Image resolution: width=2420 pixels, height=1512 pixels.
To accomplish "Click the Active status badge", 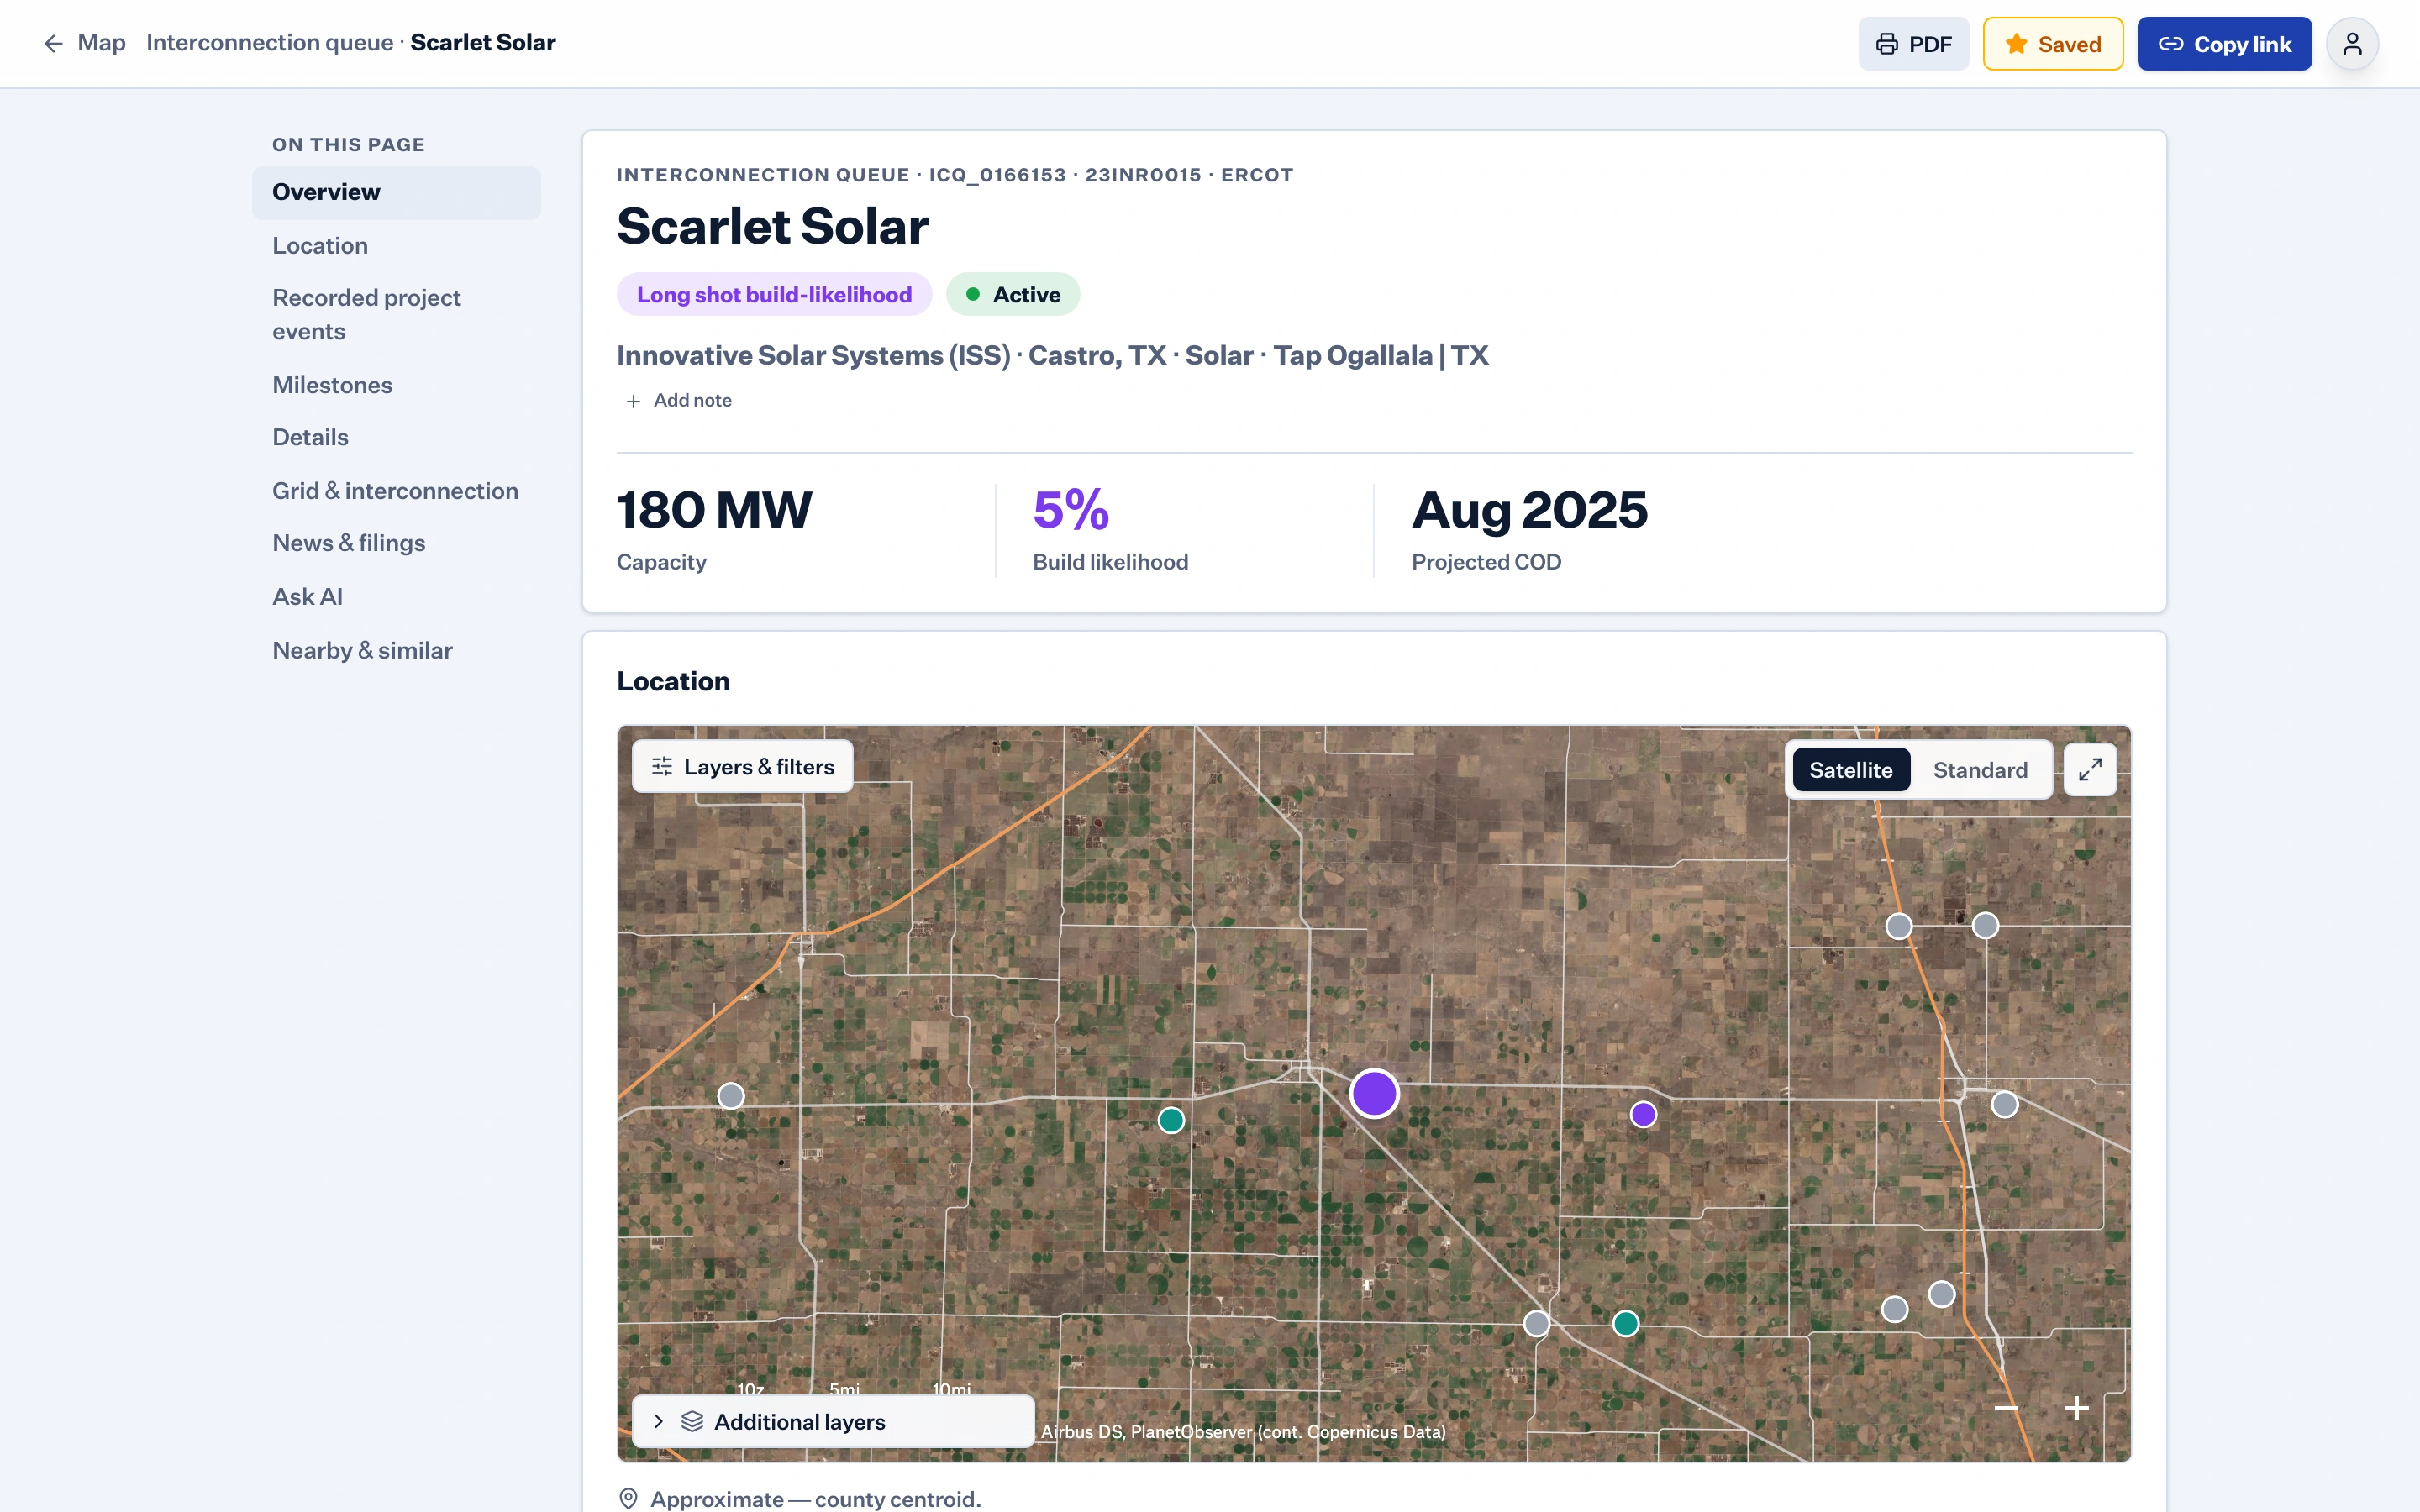I will click(x=1013, y=294).
